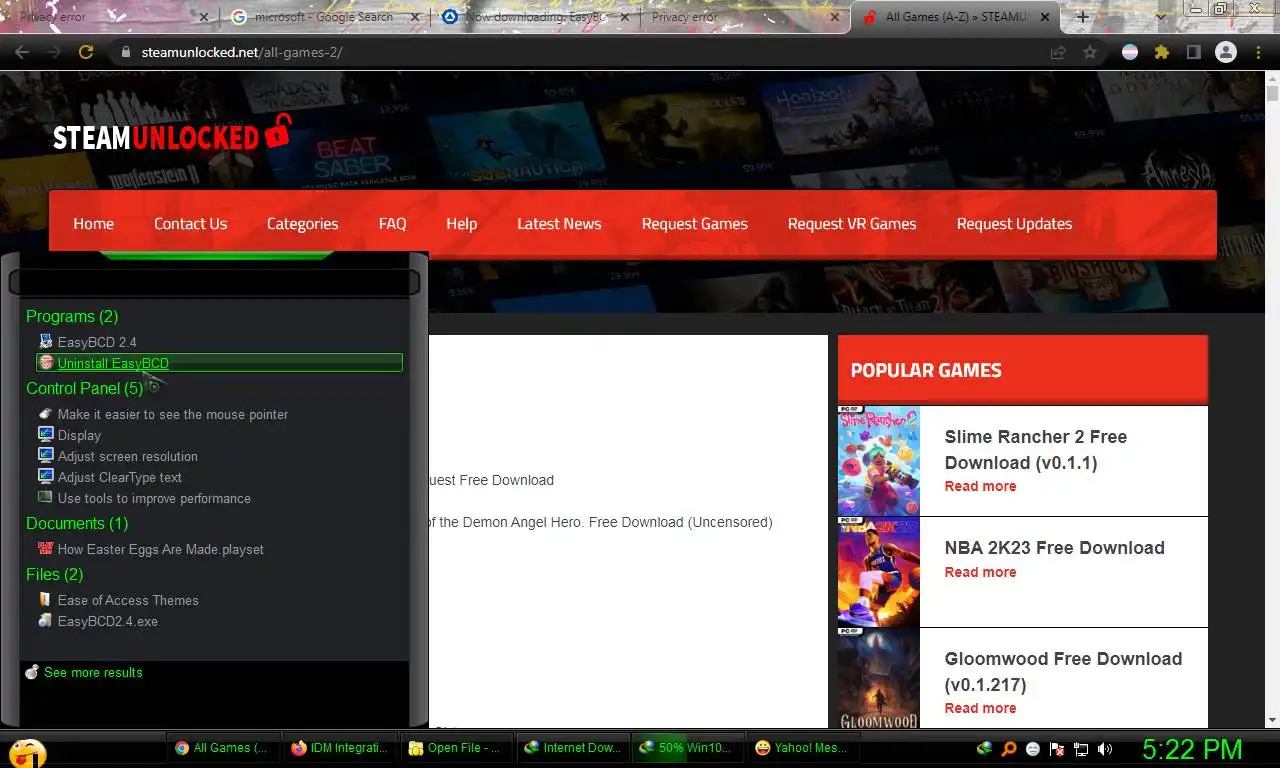Image resolution: width=1280 pixels, height=768 pixels.
Task: Switch to Open File taskbar button
Action: click(457, 747)
